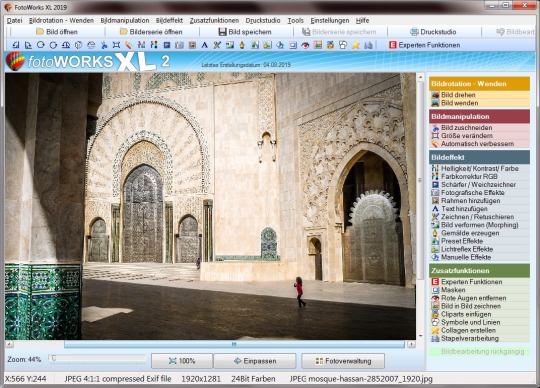Click the red E Experten Funktionen toolbar button
Screen dimensions: 540x388
(x=424, y=45)
